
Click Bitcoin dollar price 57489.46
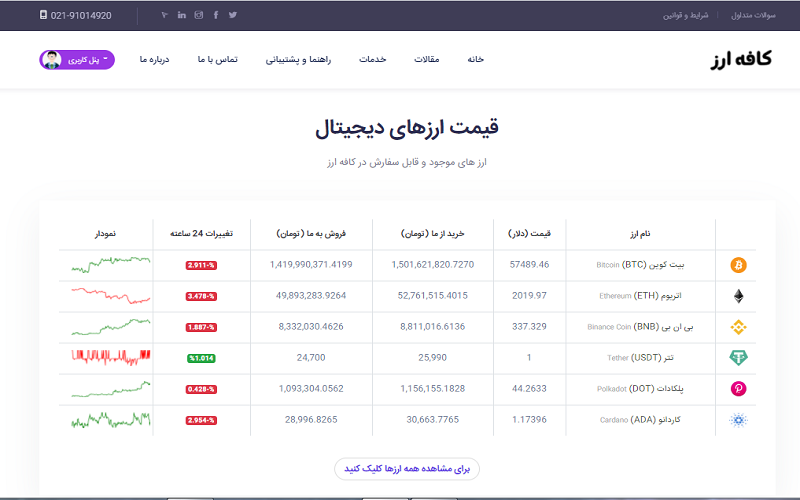click(529, 264)
